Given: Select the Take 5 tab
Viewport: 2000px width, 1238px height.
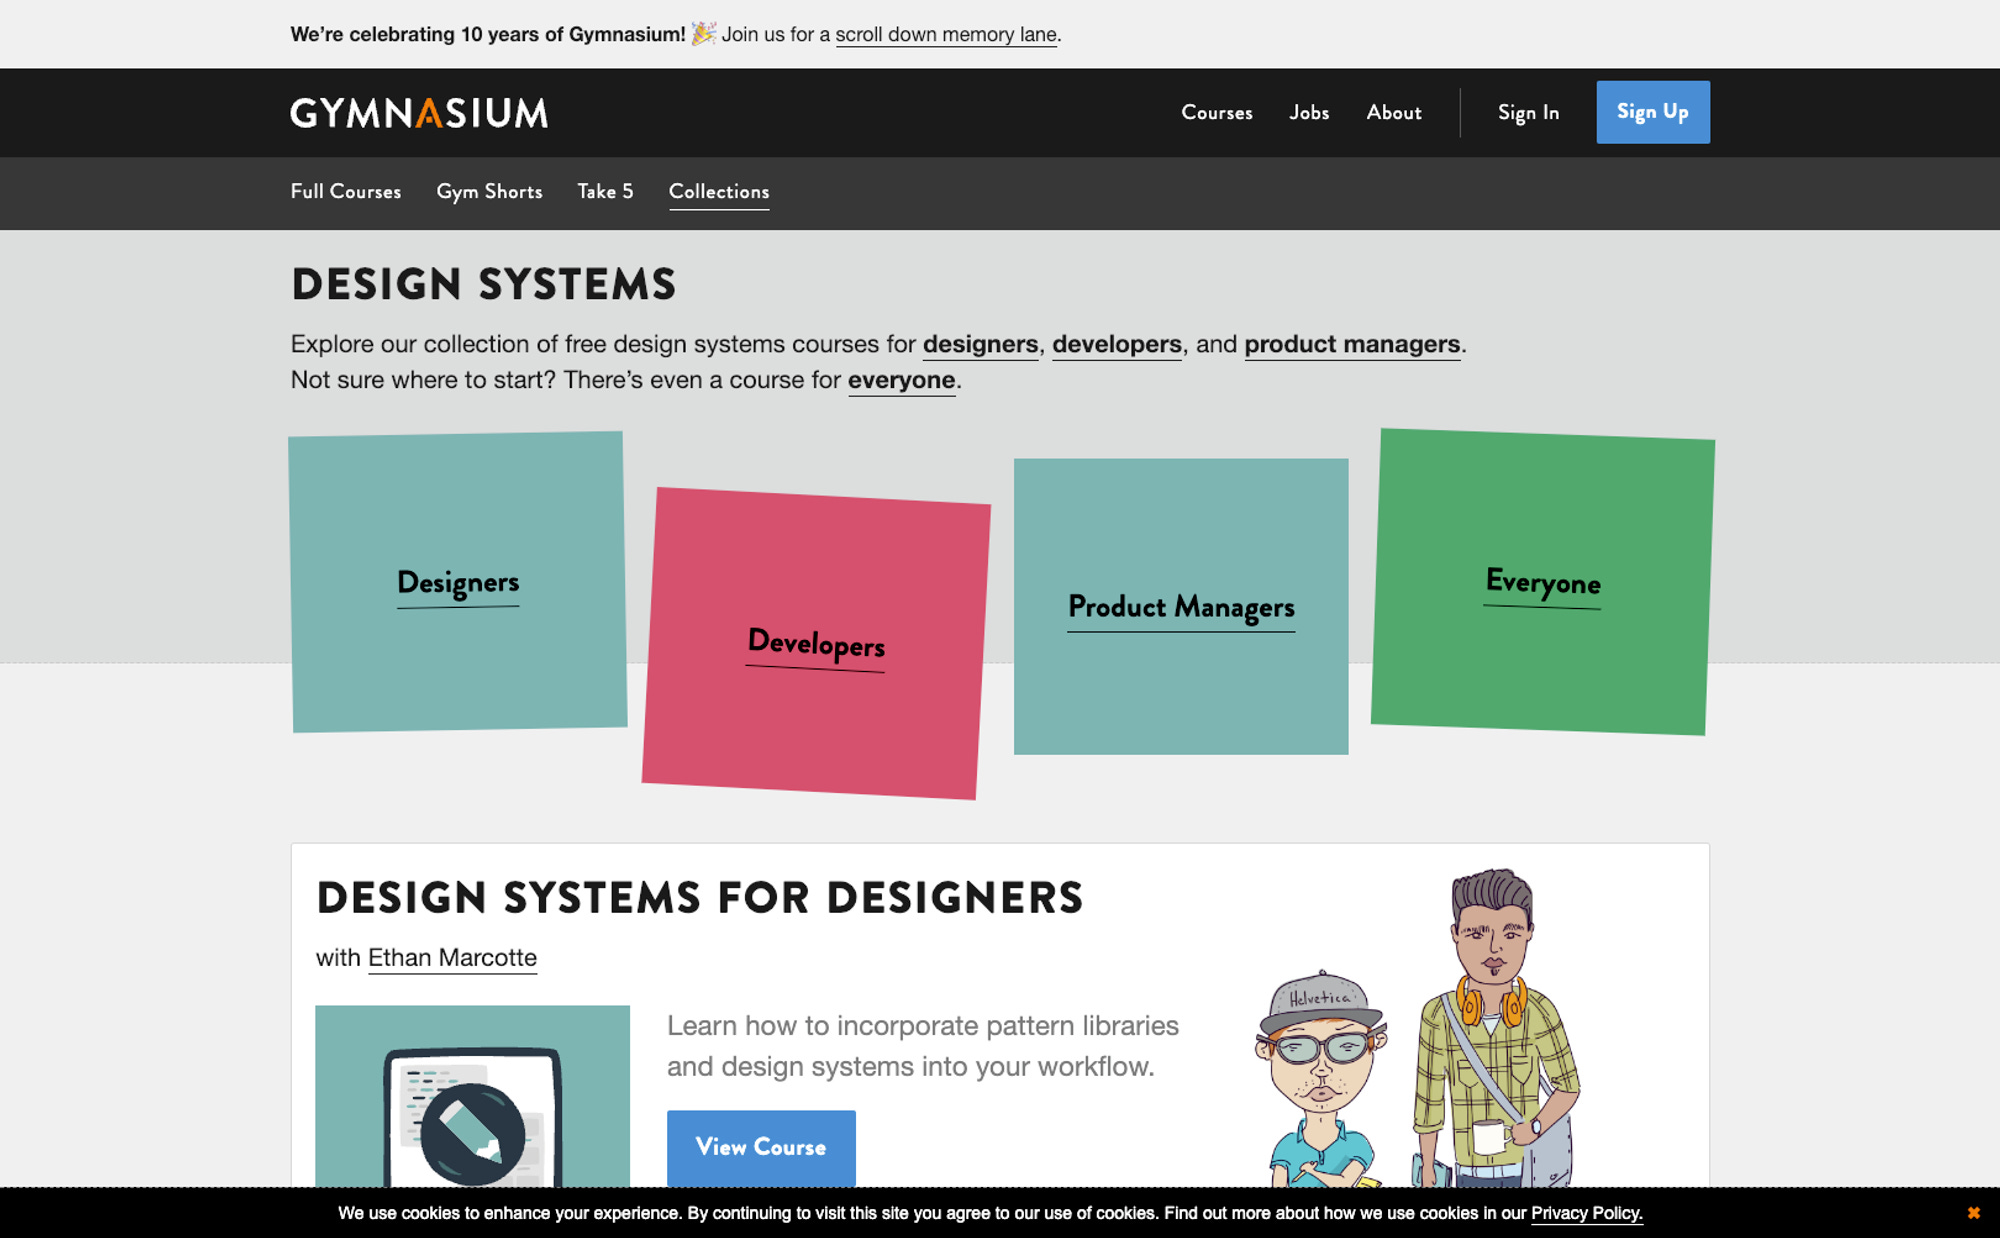Looking at the screenshot, I should 605,192.
